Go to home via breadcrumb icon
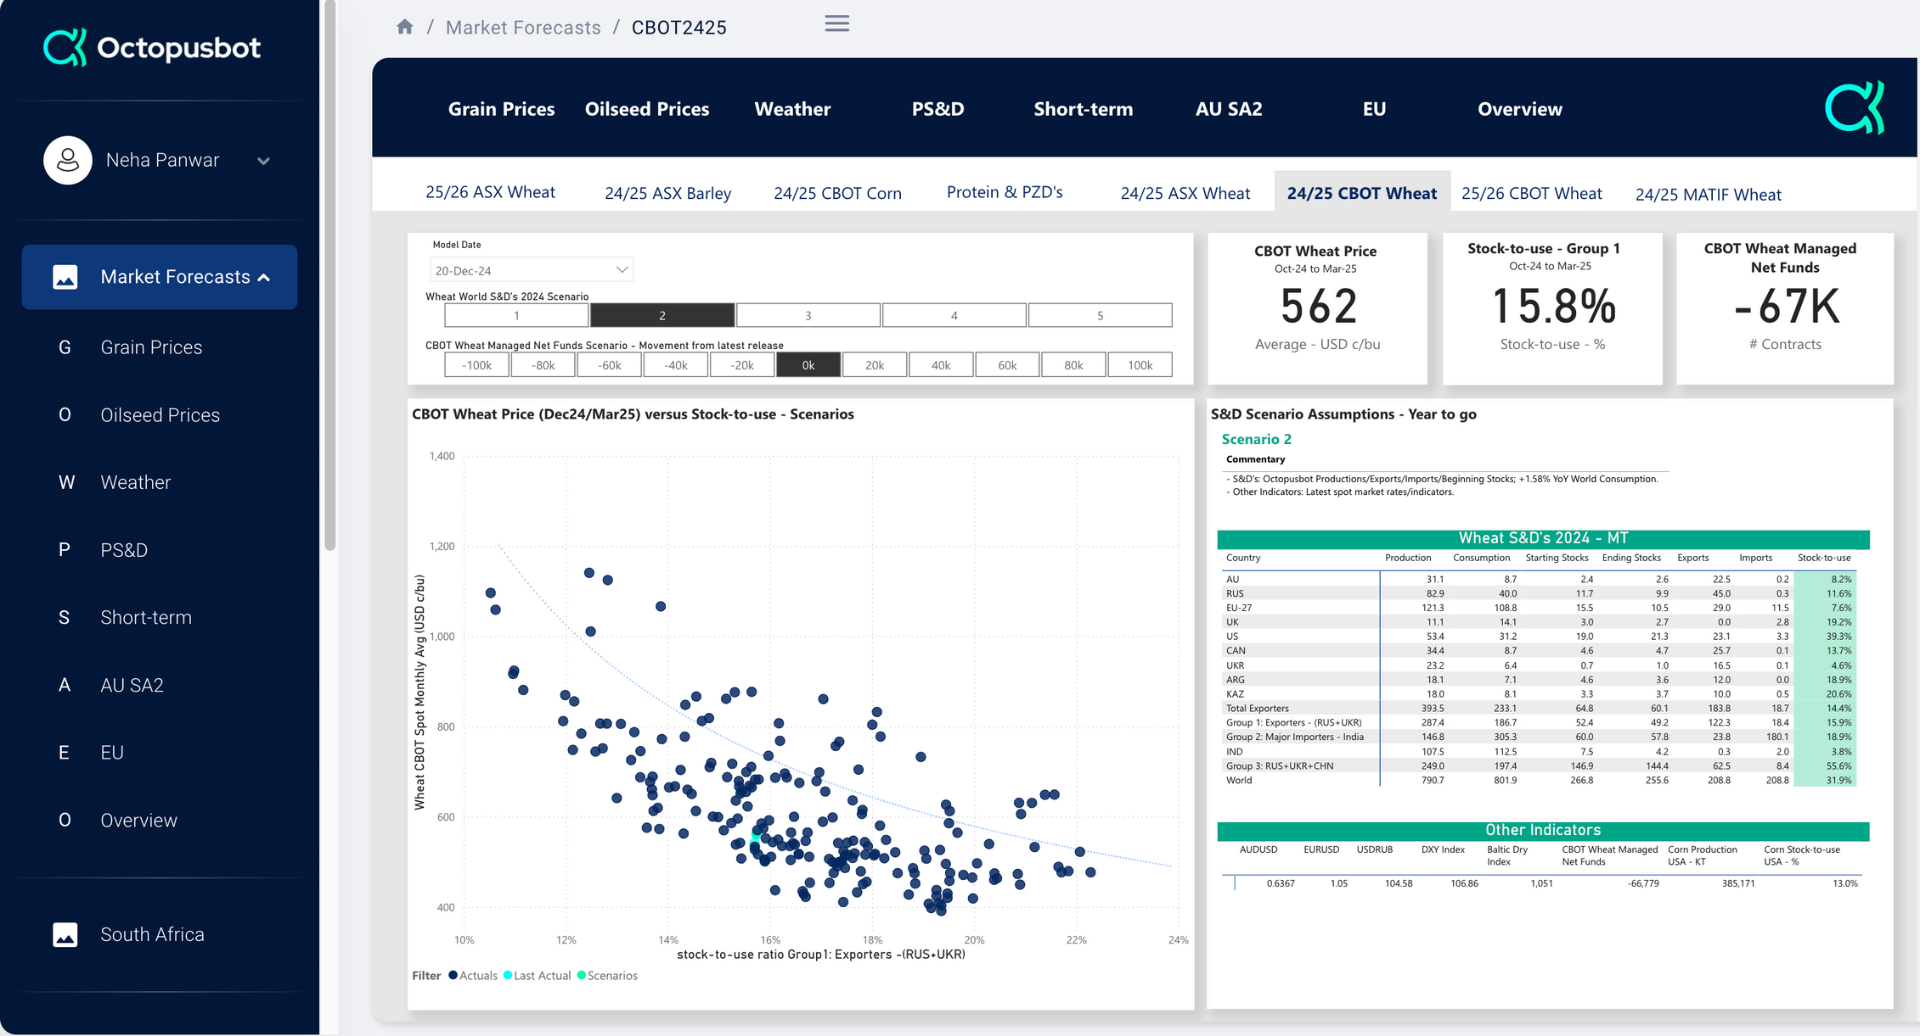 [405, 27]
